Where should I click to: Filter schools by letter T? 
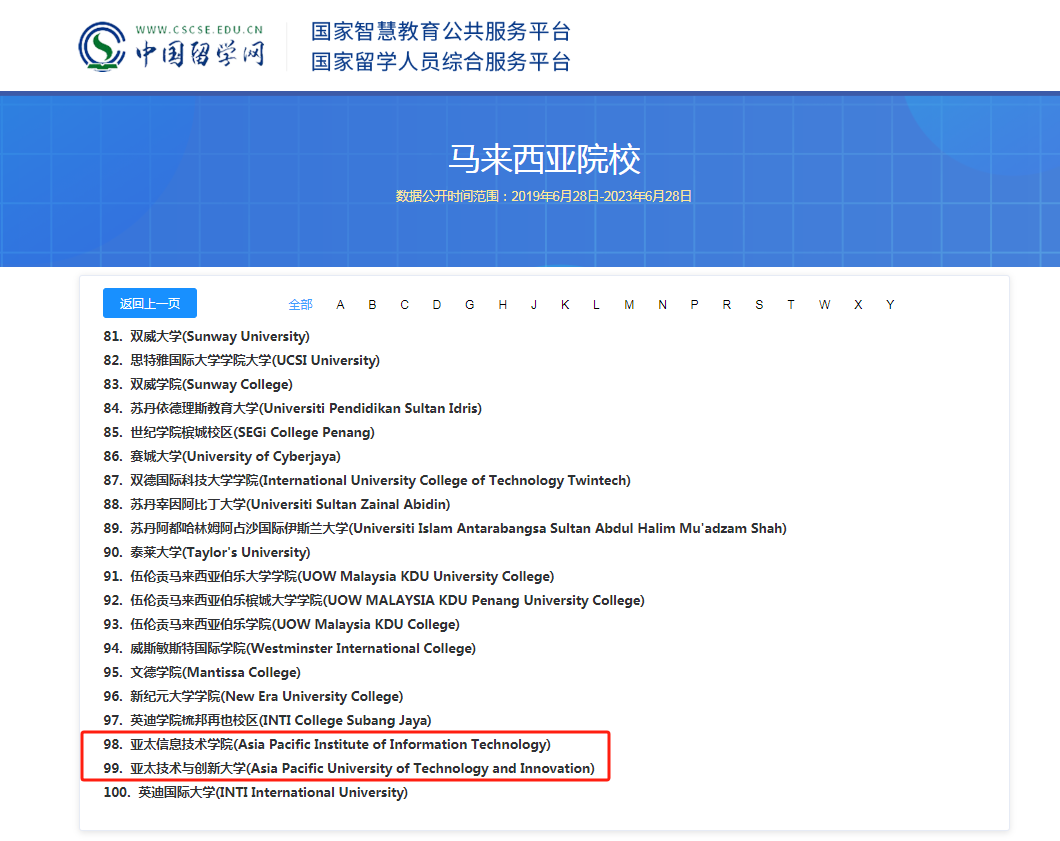[x=790, y=305]
